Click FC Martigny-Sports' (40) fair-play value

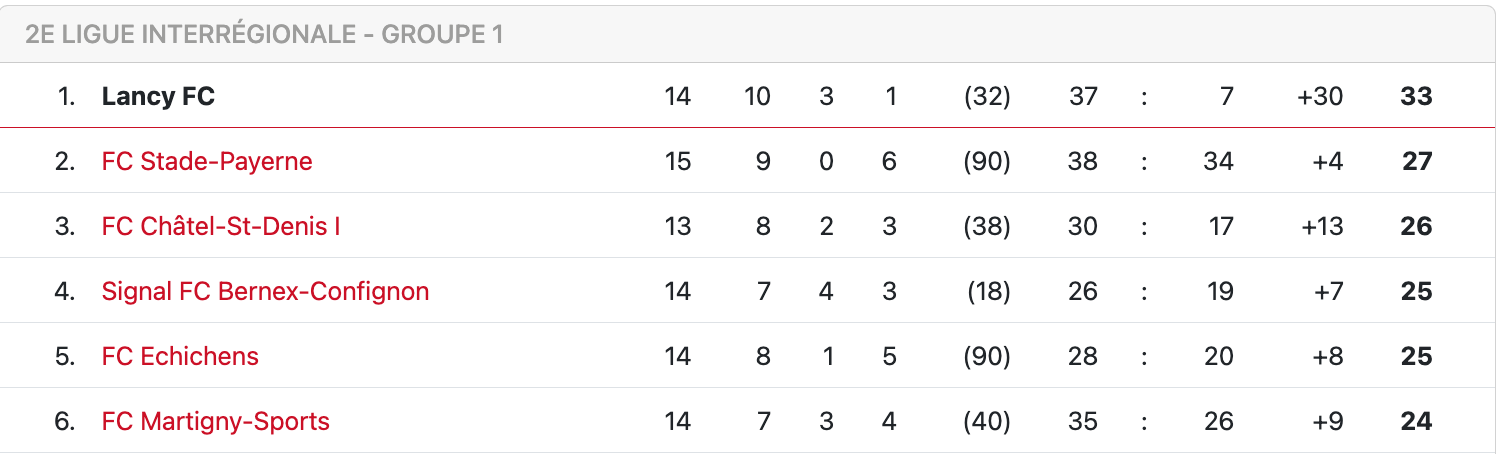[x=987, y=421]
